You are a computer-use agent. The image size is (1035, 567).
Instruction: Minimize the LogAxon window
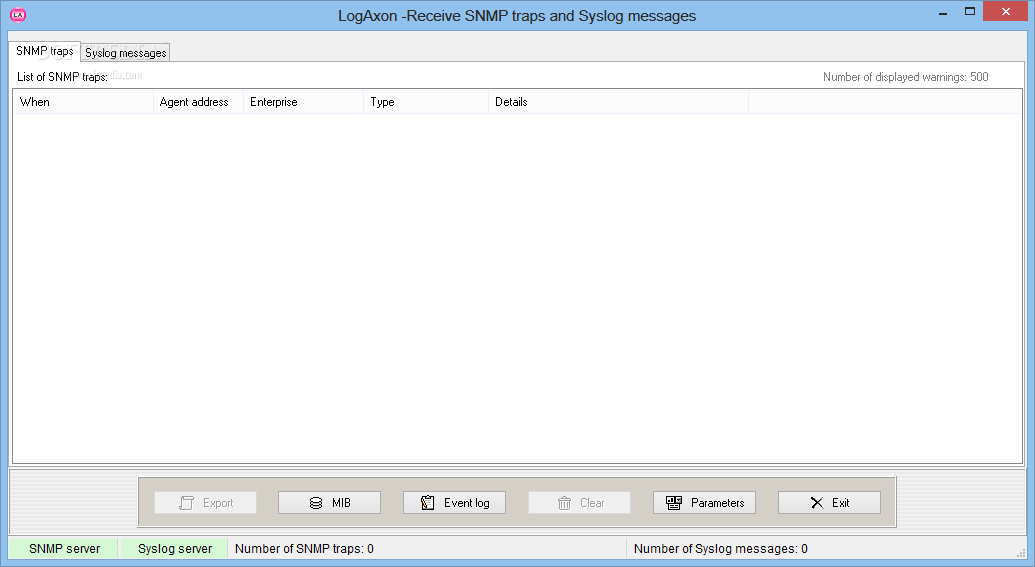point(943,12)
